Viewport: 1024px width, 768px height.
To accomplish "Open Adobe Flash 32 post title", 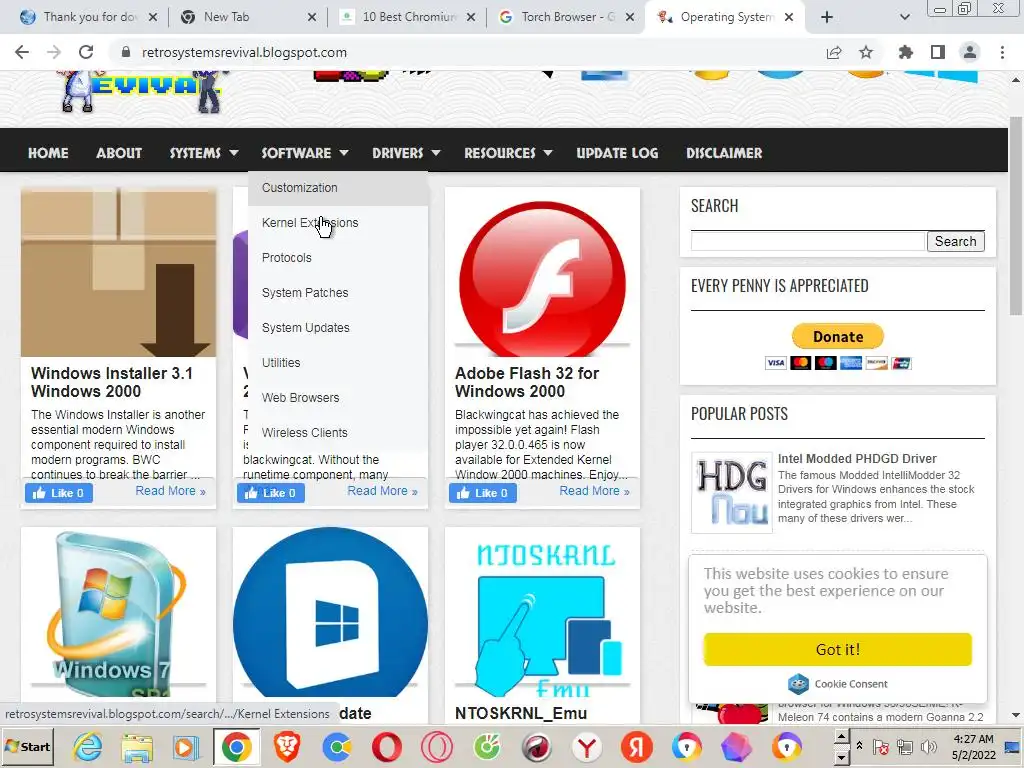I will click(527, 382).
